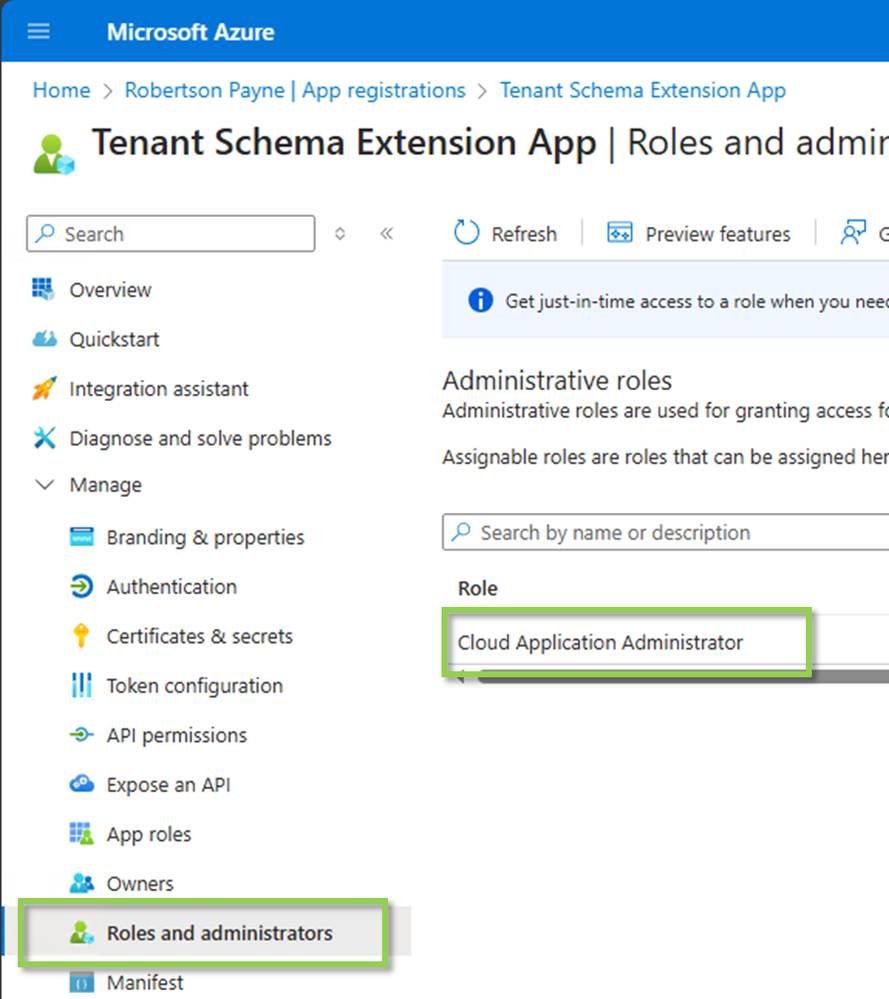The image size is (889, 999).
Task: Click the scrollbar's left arrow under the role table
Action: point(460,677)
